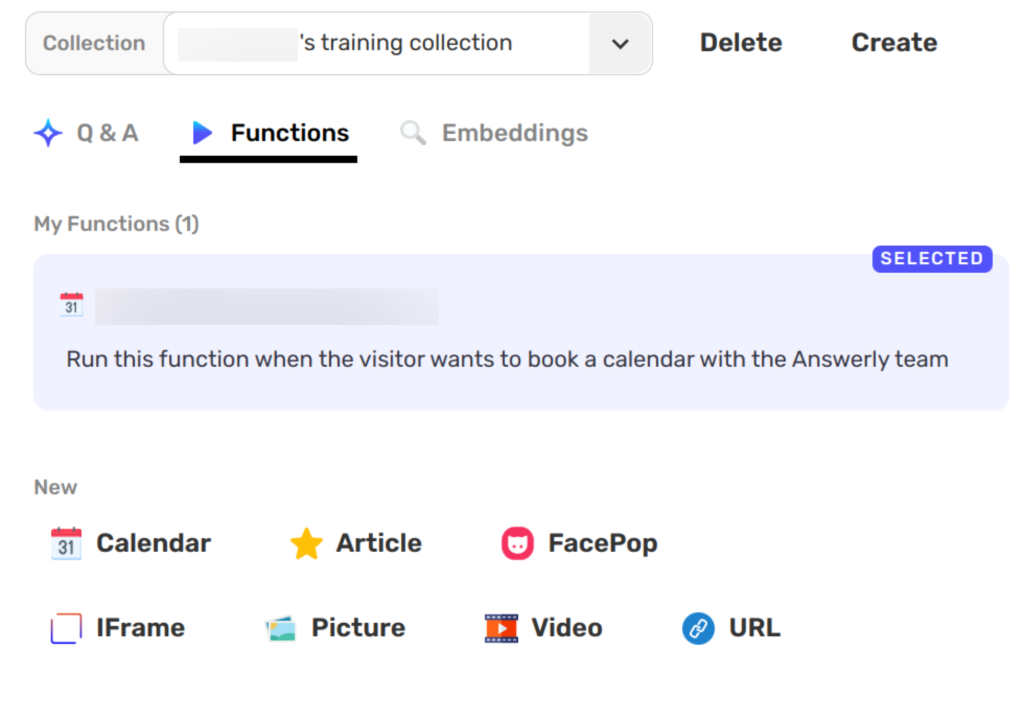Click the Picture icon
Image resolution: width=1024 pixels, height=721 pixels.
[x=281, y=628]
